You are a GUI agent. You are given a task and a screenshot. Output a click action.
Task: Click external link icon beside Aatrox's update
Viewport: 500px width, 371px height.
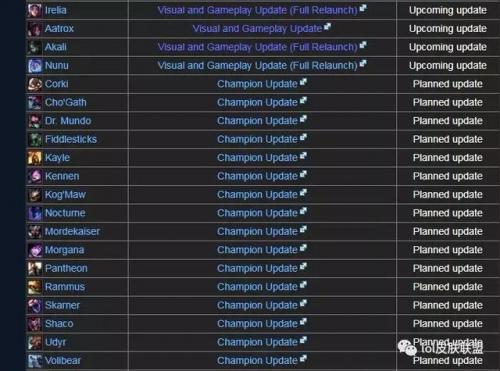click(x=327, y=26)
